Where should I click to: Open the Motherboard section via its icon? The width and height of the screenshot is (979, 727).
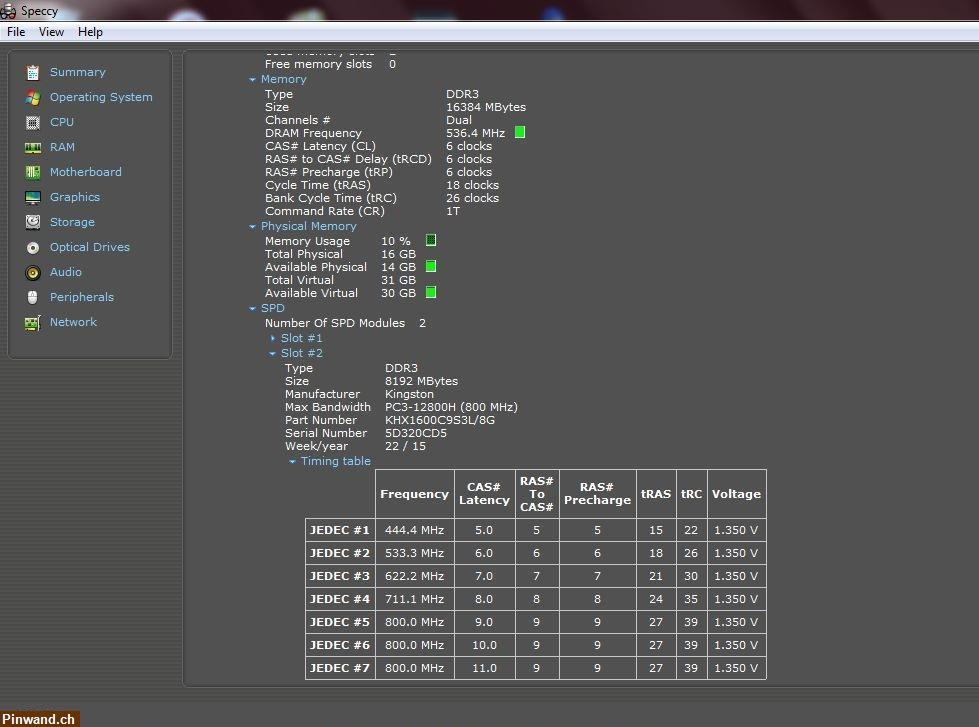[33, 172]
